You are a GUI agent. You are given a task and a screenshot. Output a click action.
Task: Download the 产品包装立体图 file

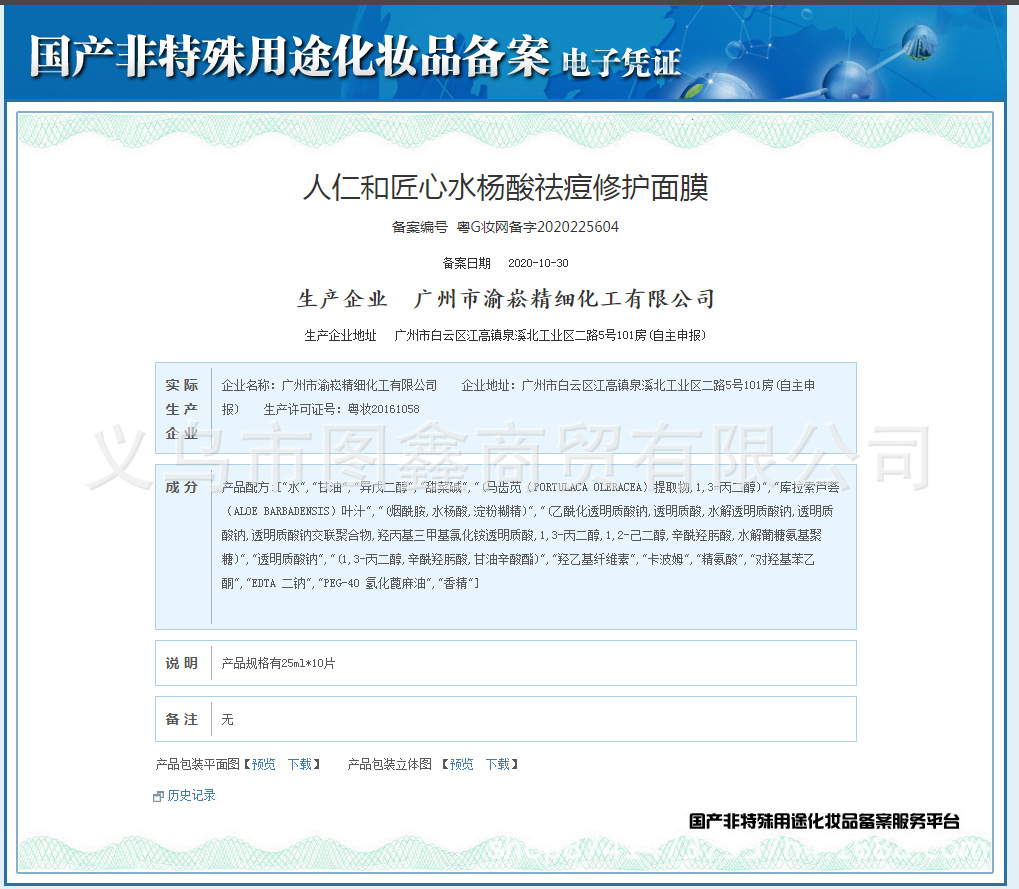[498, 764]
